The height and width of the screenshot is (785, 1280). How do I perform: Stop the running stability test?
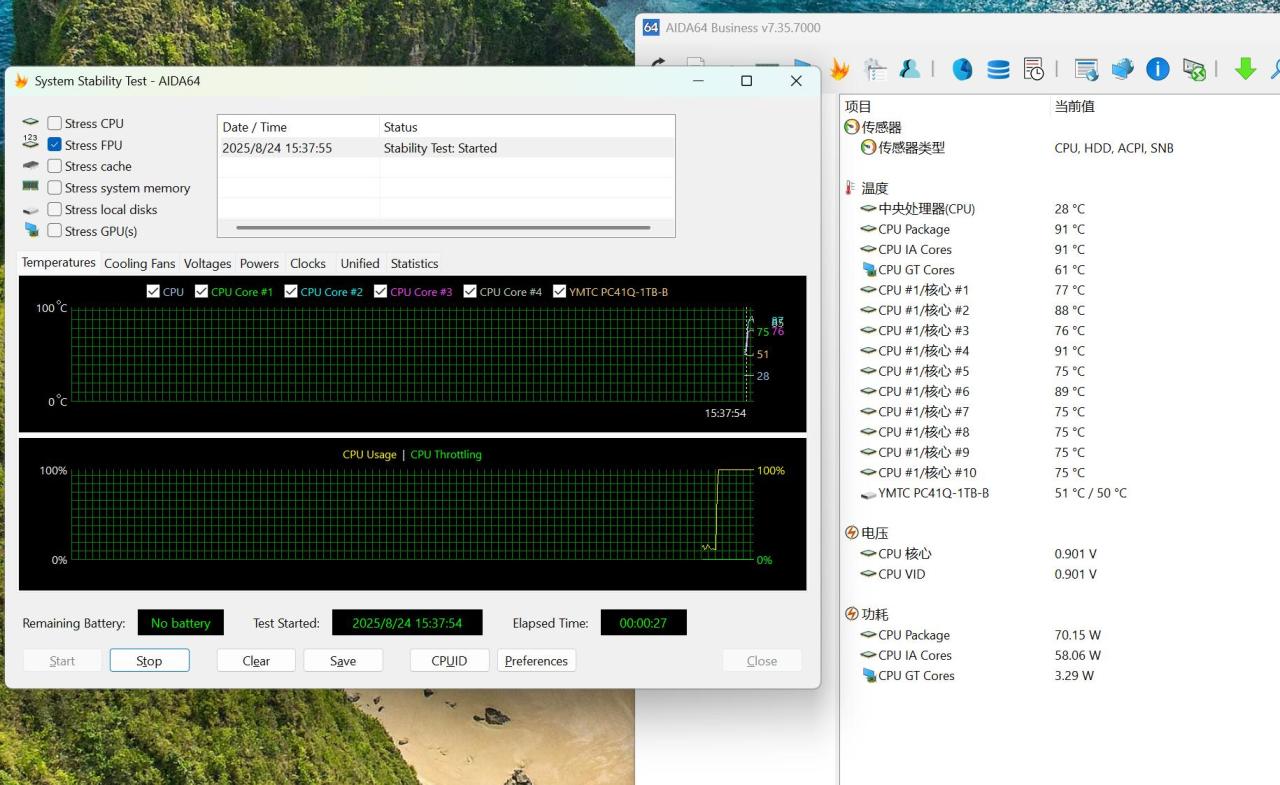149,661
